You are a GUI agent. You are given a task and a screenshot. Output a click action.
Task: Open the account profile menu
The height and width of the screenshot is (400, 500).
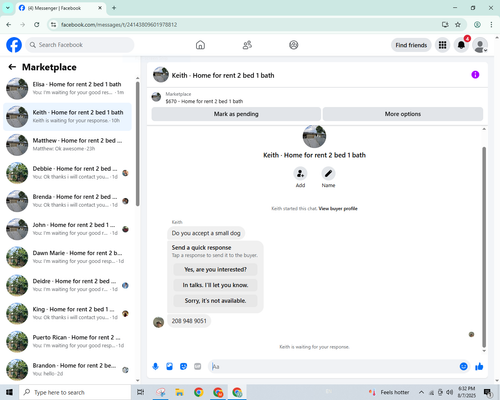pos(480,45)
